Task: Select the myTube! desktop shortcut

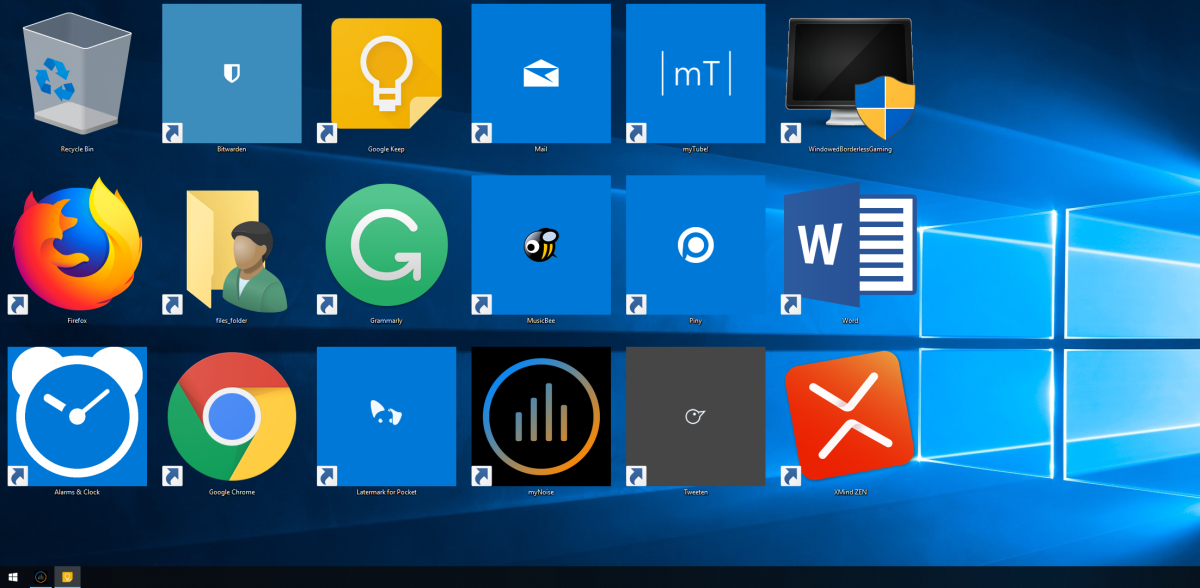Action: coord(695,74)
